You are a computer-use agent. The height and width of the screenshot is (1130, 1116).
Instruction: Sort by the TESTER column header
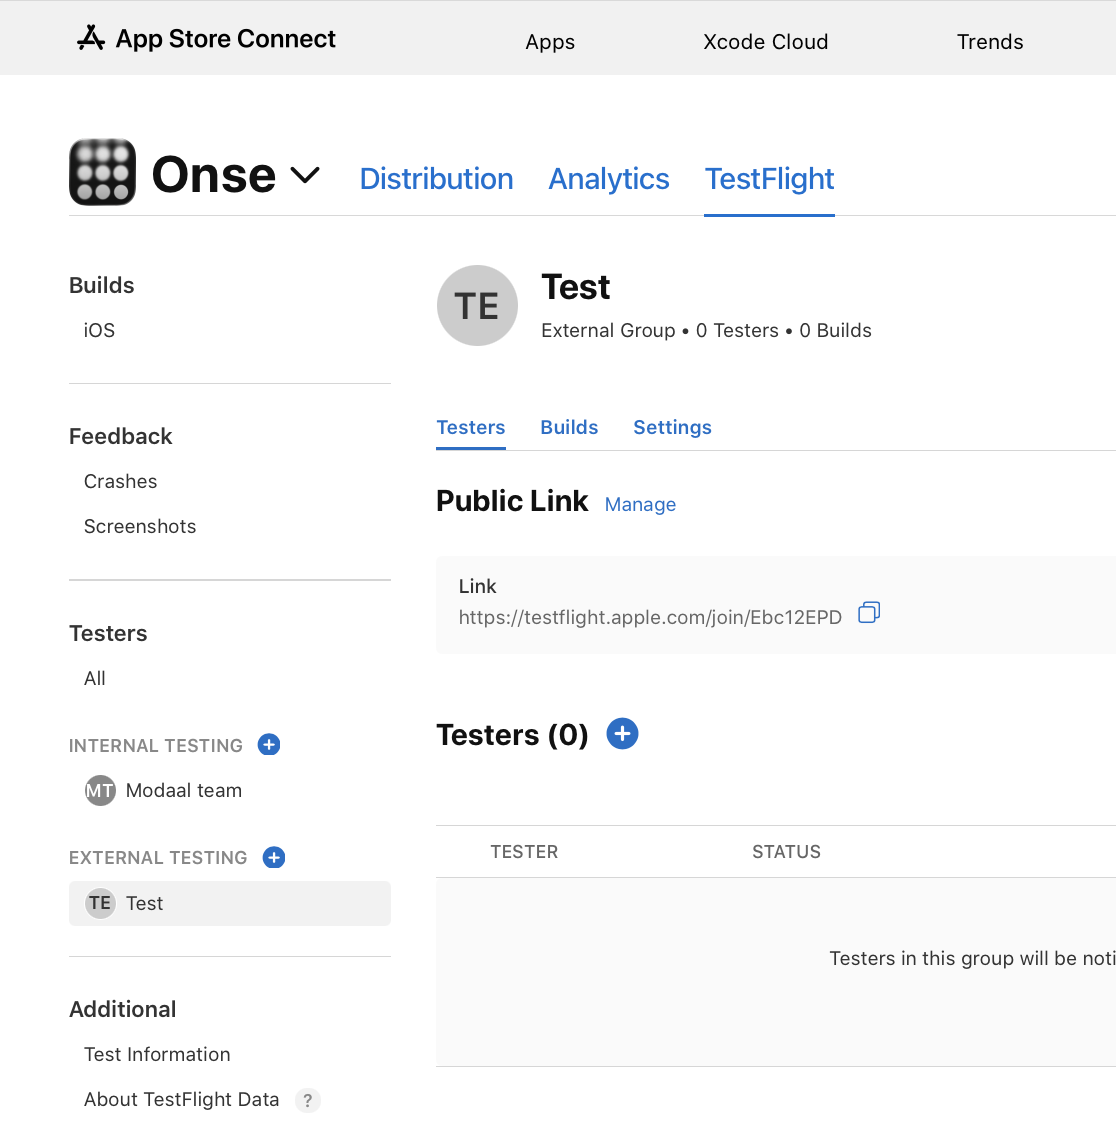(x=524, y=852)
